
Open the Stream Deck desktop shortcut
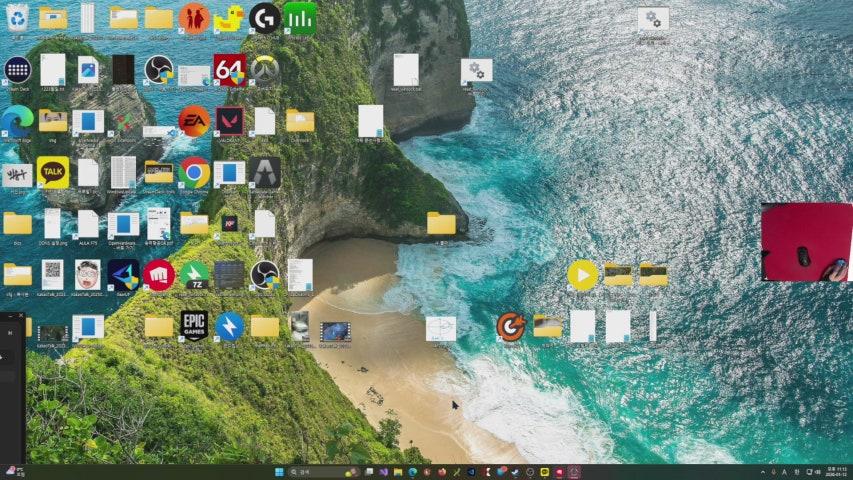coord(17,70)
